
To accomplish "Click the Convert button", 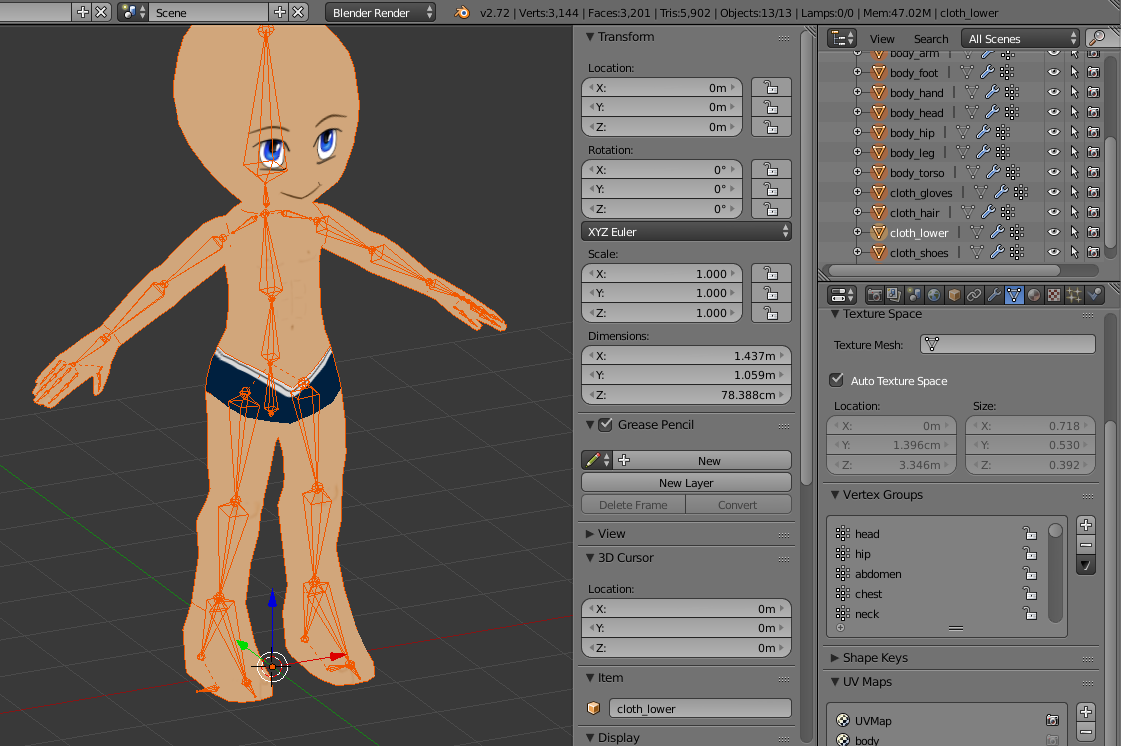I will coord(738,504).
